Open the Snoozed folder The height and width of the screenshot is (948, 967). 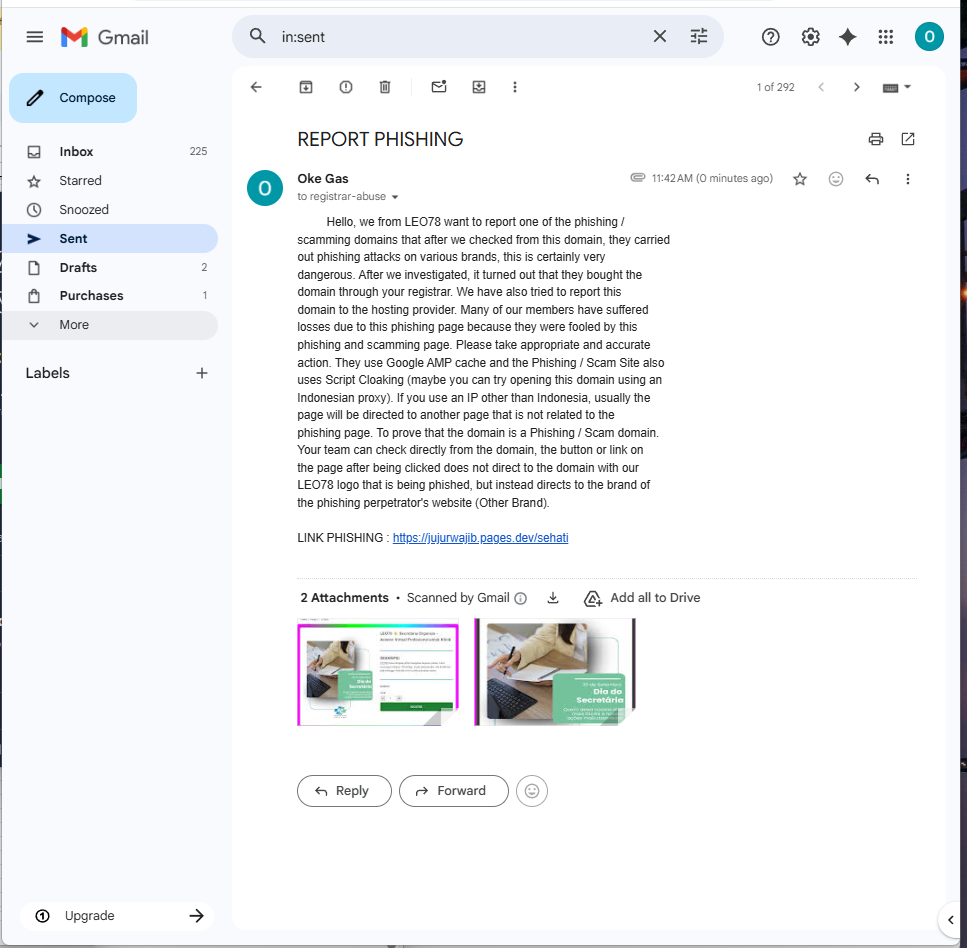[x=110, y=210]
